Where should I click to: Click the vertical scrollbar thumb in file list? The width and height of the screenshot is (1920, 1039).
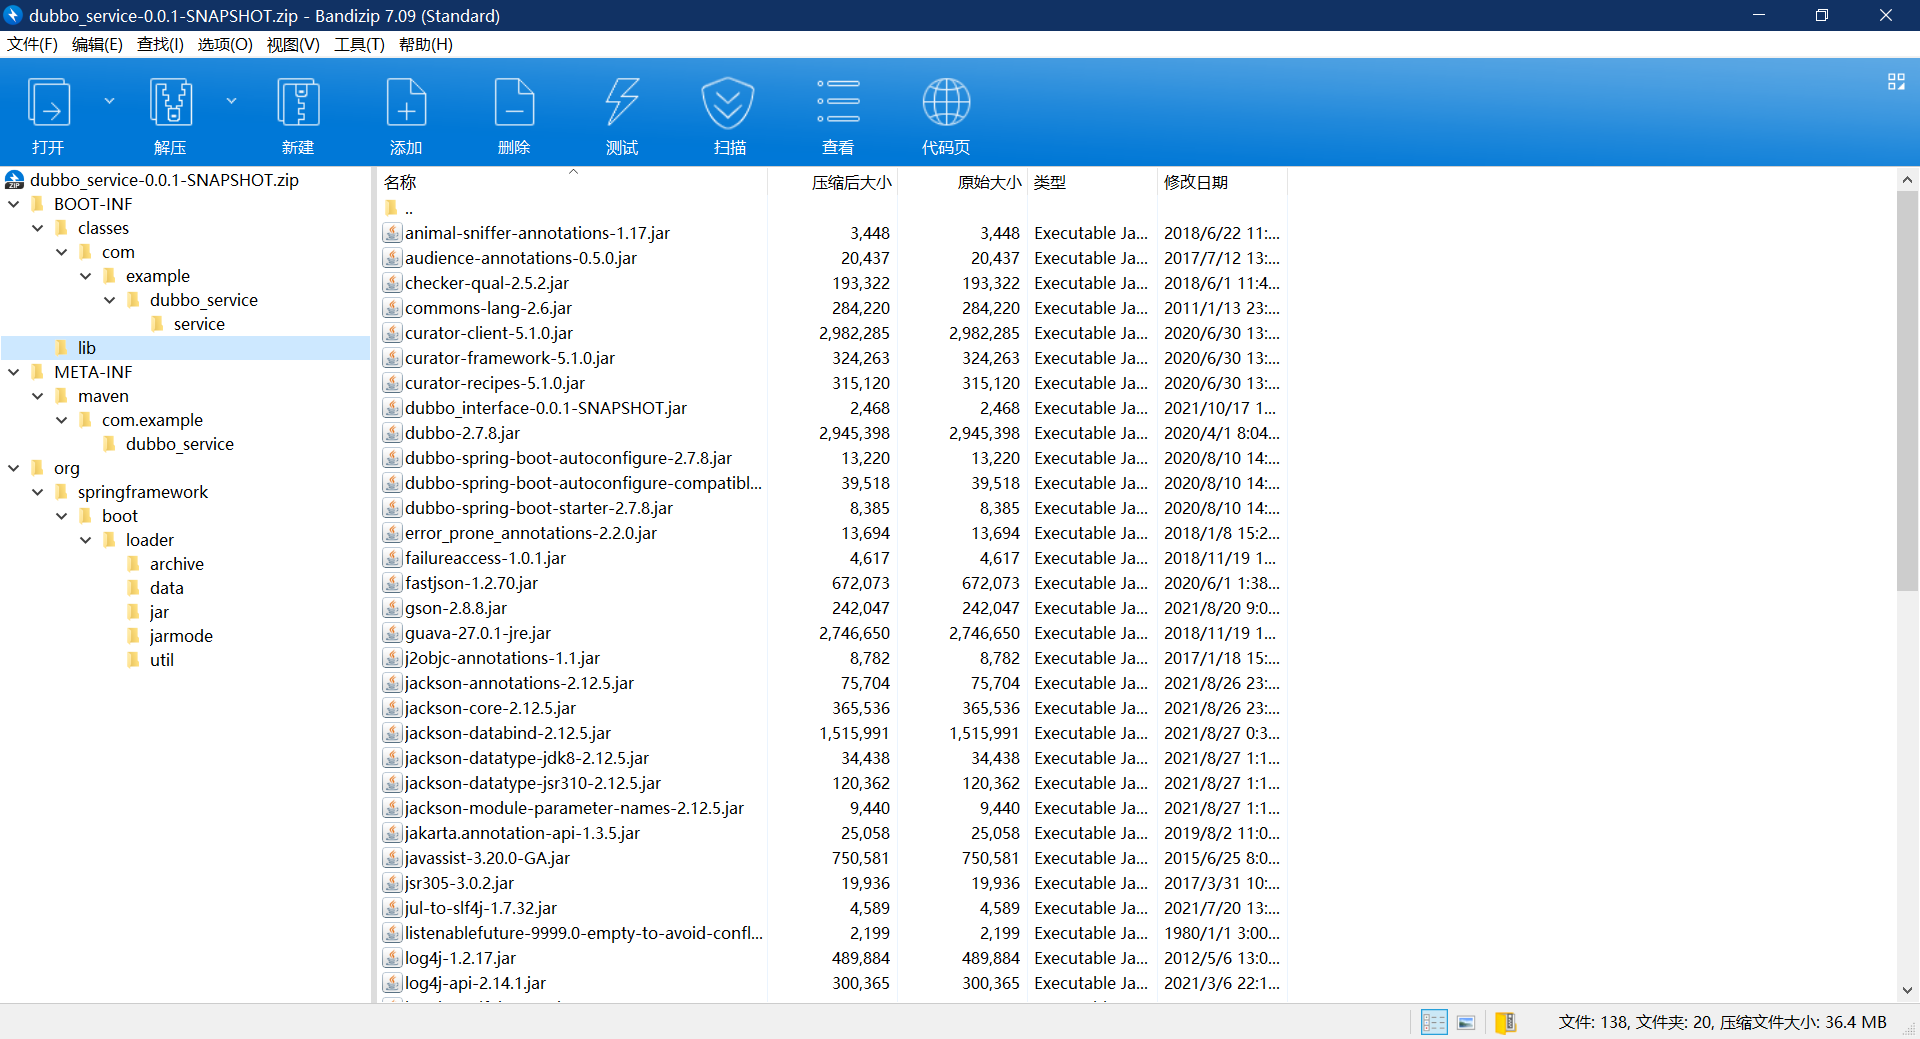pos(1907,390)
